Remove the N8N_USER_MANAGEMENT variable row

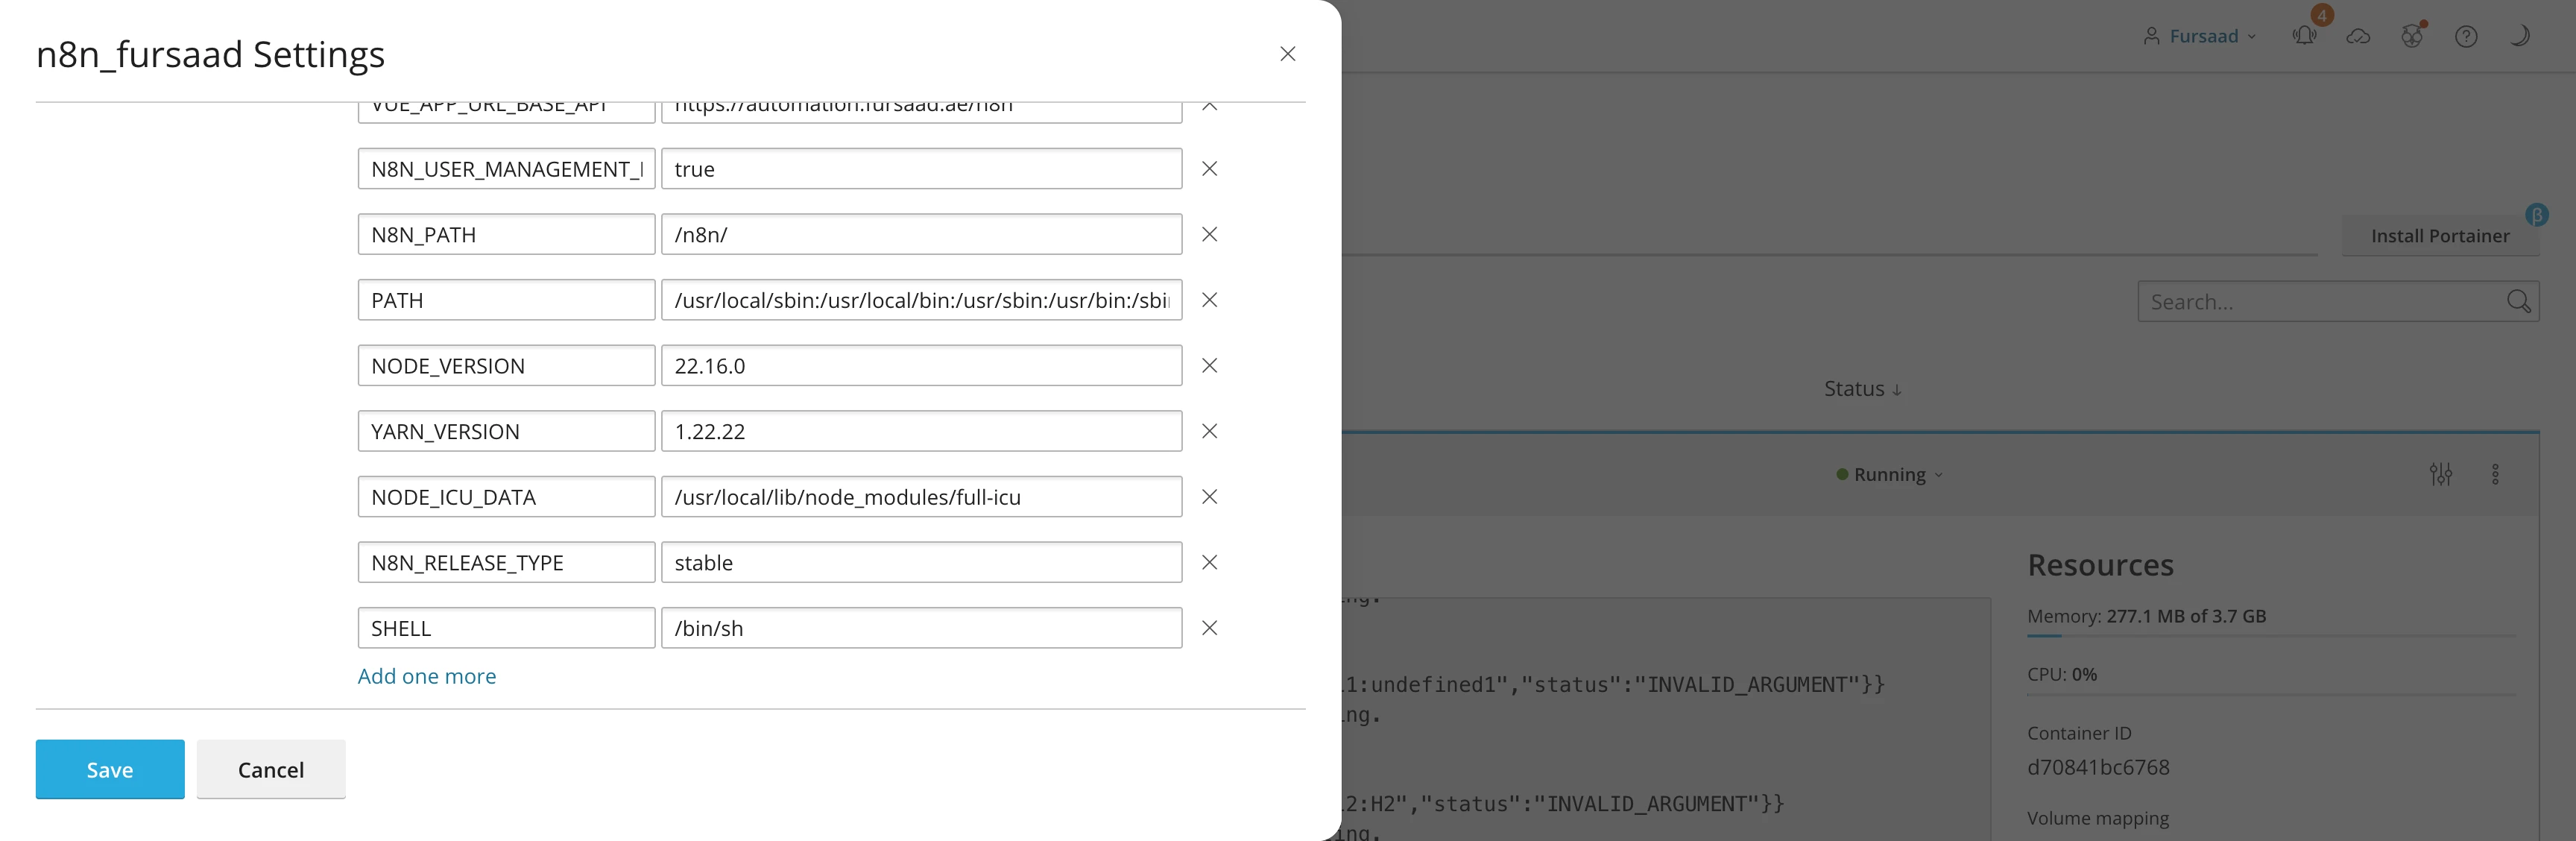pos(1209,169)
